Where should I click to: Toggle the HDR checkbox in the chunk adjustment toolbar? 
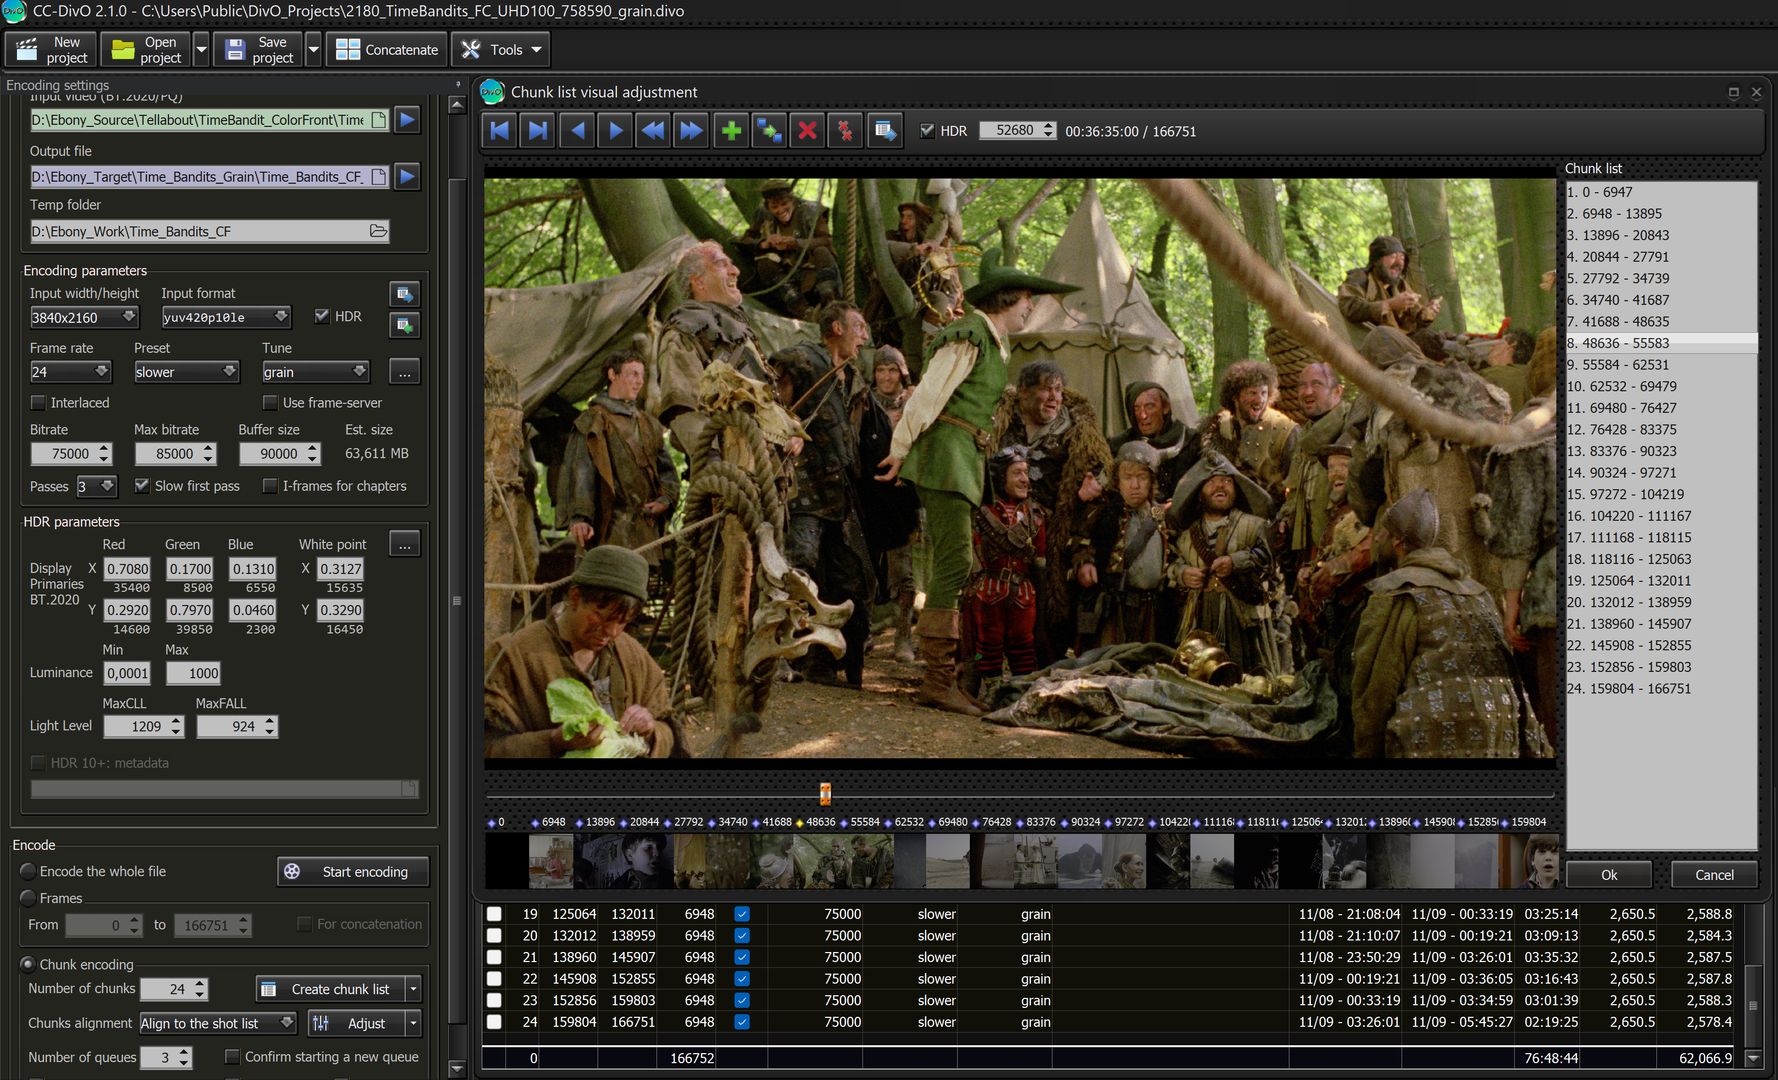pyautogui.click(x=927, y=131)
